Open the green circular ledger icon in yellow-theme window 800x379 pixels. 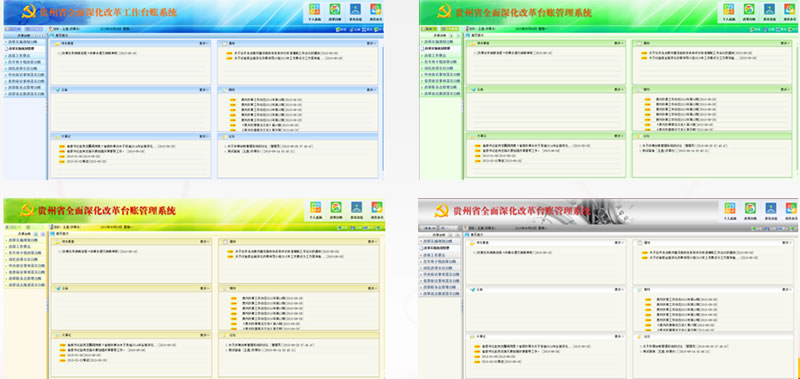point(336,207)
